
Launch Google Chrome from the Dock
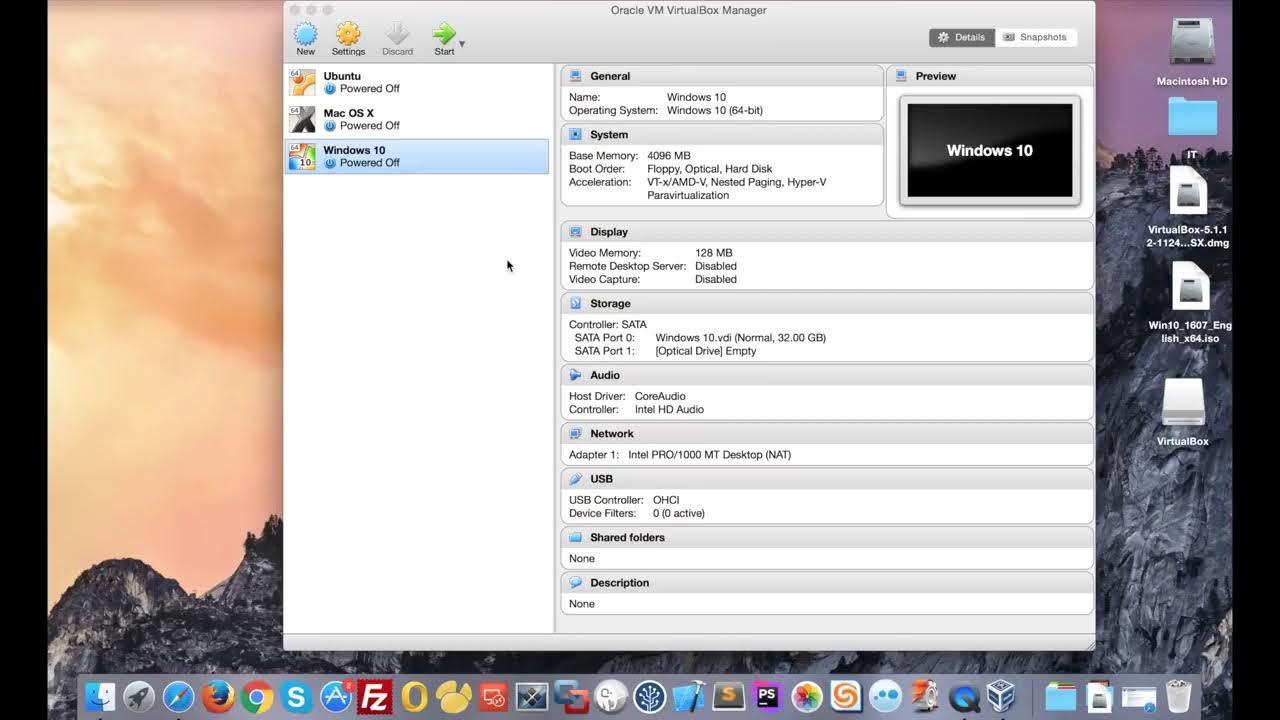[x=257, y=696]
